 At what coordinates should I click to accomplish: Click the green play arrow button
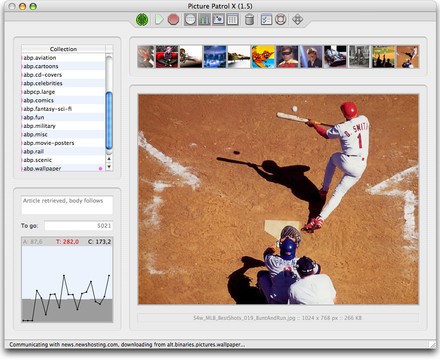tap(159, 20)
